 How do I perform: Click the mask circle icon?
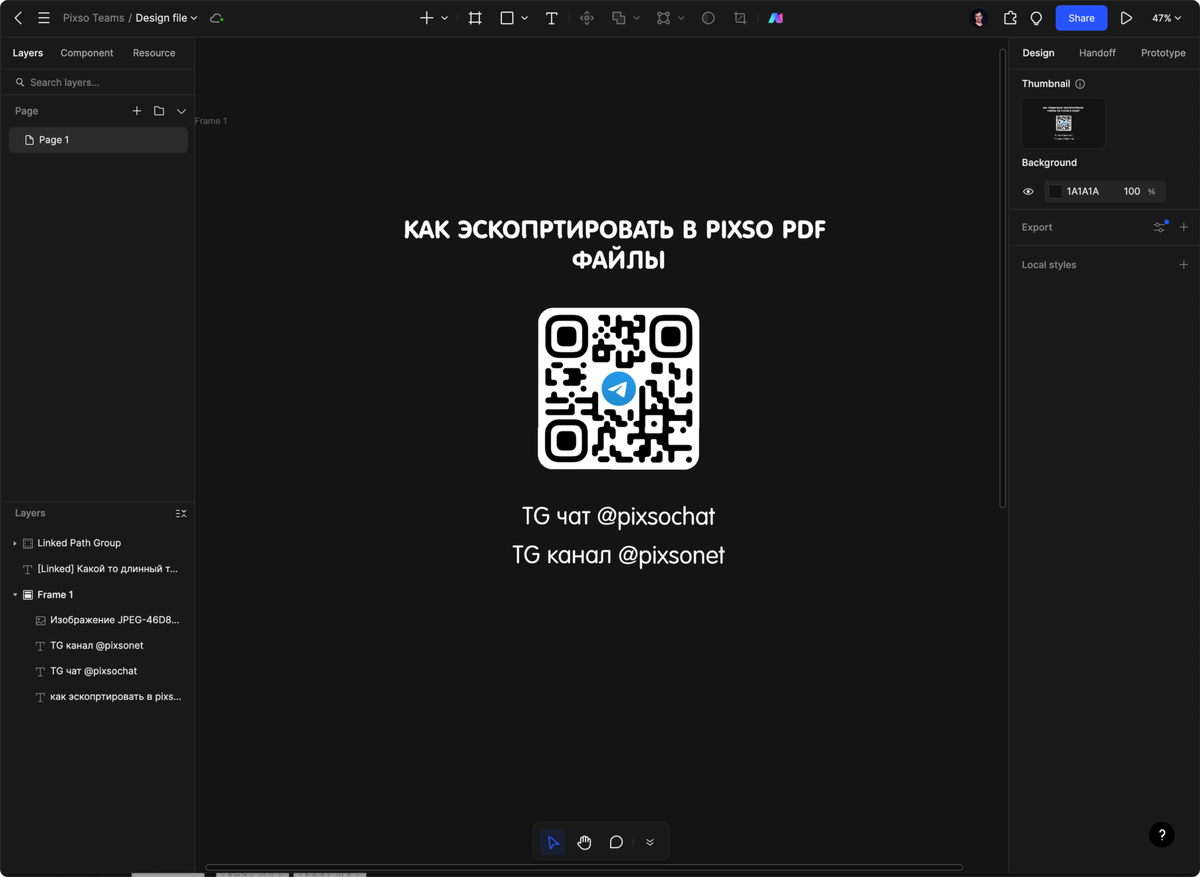click(x=708, y=18)
